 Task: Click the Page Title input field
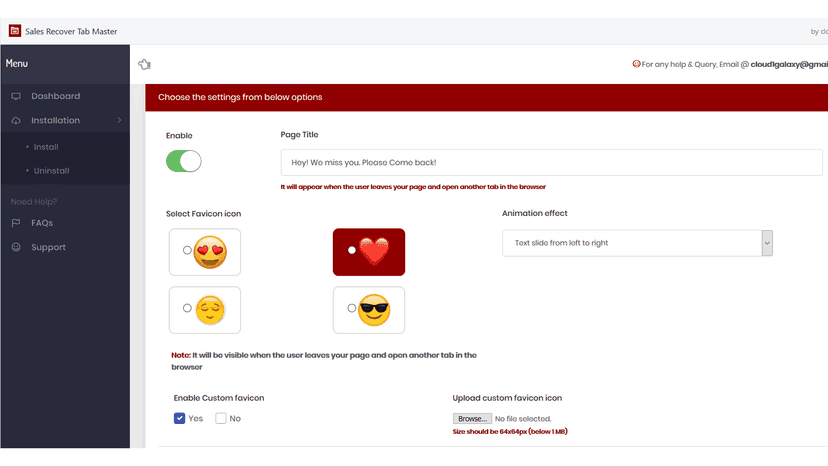click(551, 162)
